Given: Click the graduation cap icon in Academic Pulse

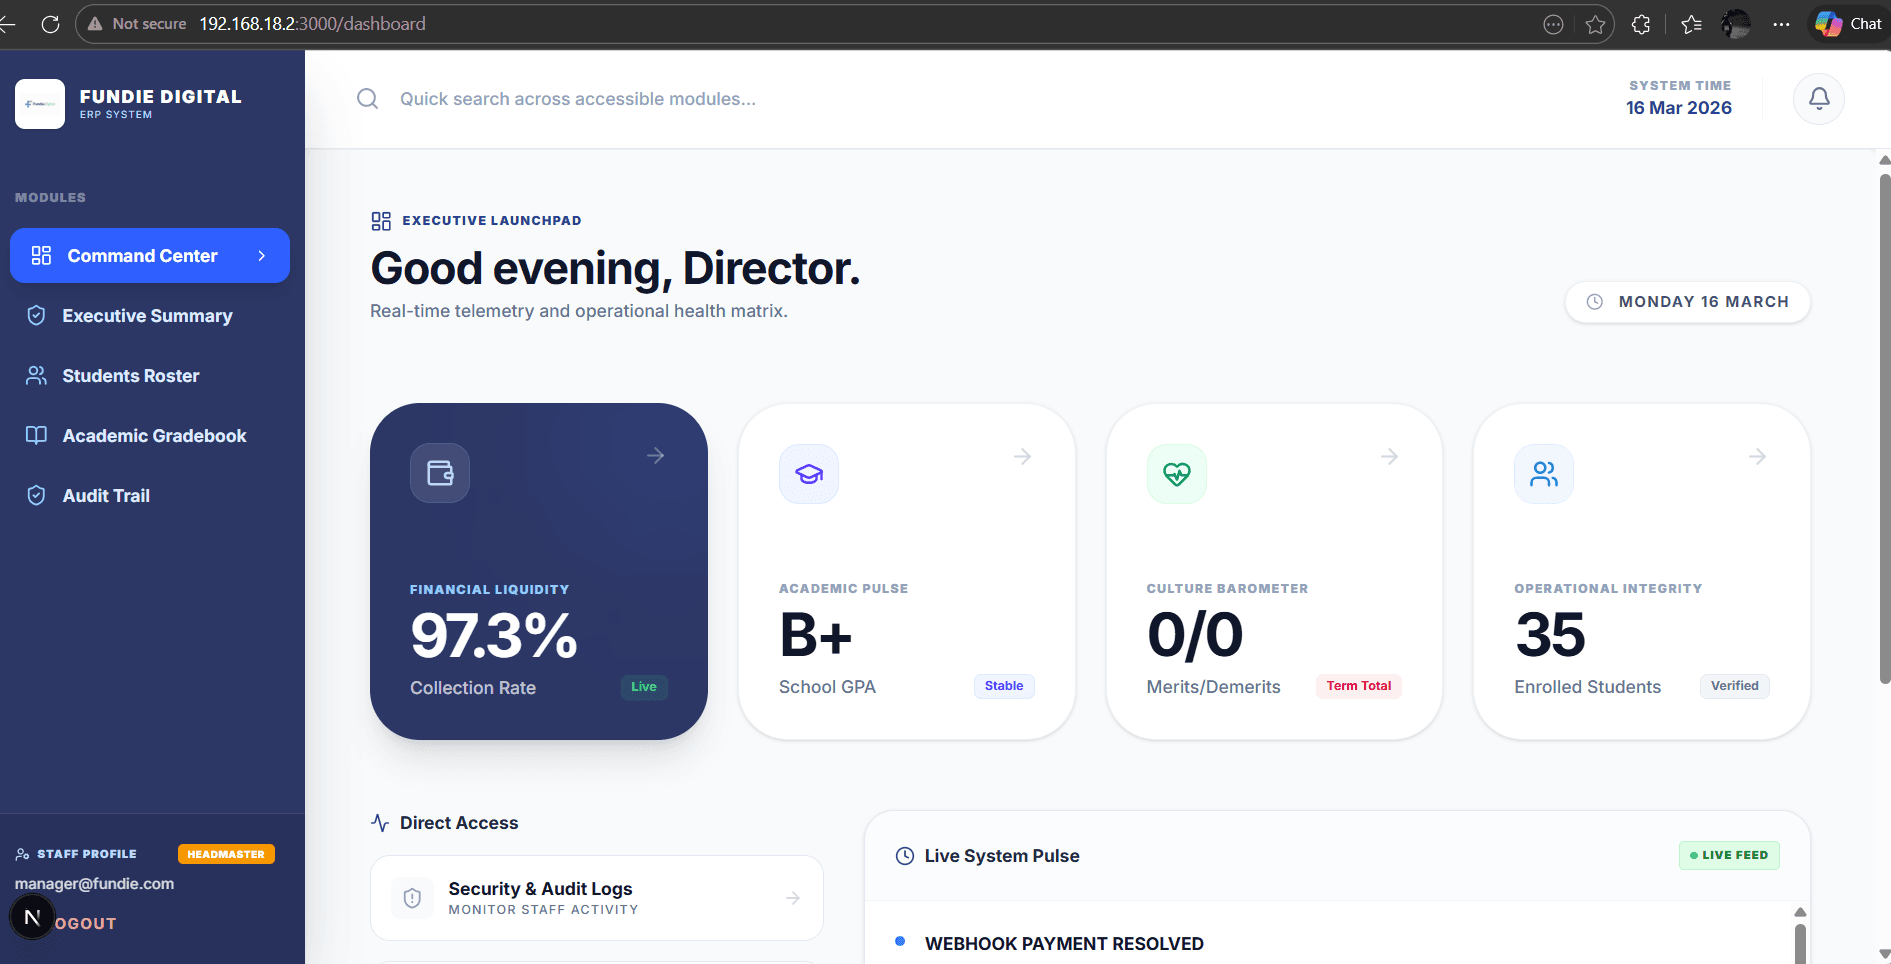Looking at the screenshot, I should (808, 474).
